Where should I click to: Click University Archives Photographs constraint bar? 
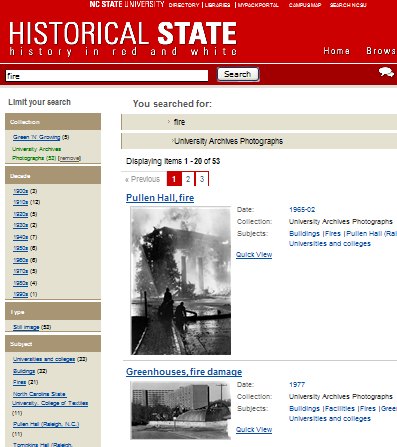coord(259,141)
